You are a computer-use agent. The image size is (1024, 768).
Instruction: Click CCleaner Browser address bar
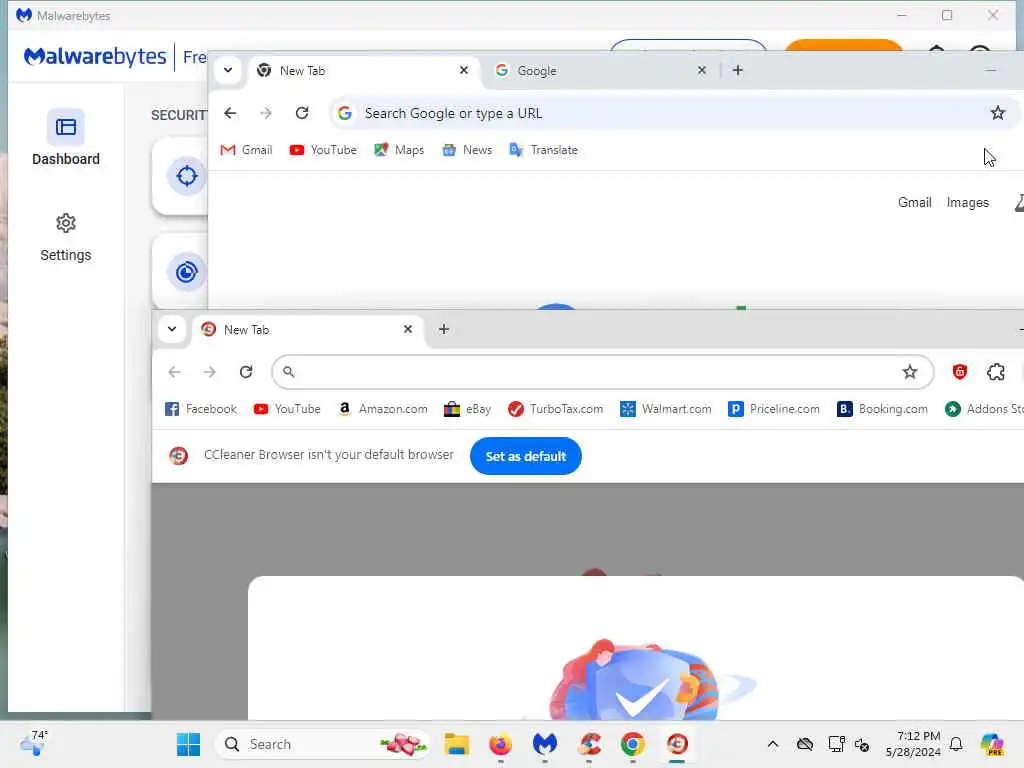pos(602,372)
